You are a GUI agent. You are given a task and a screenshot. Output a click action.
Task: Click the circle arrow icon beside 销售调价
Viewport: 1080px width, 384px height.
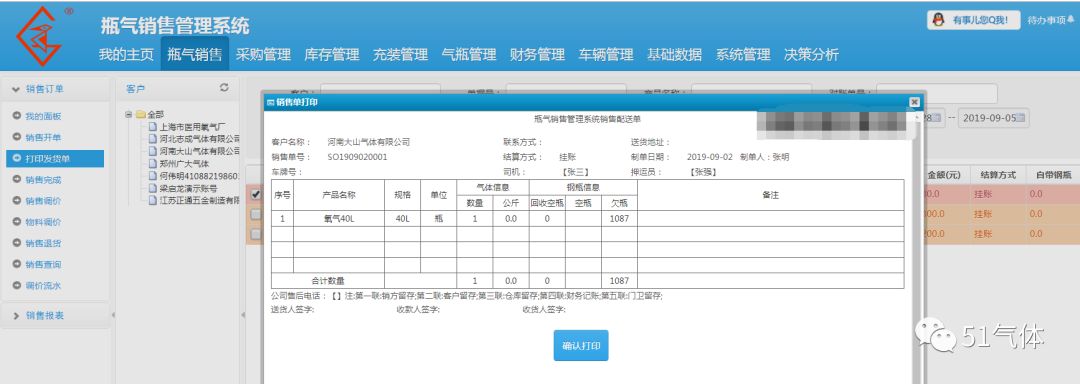pyautogui.click(x=16, y=200)
